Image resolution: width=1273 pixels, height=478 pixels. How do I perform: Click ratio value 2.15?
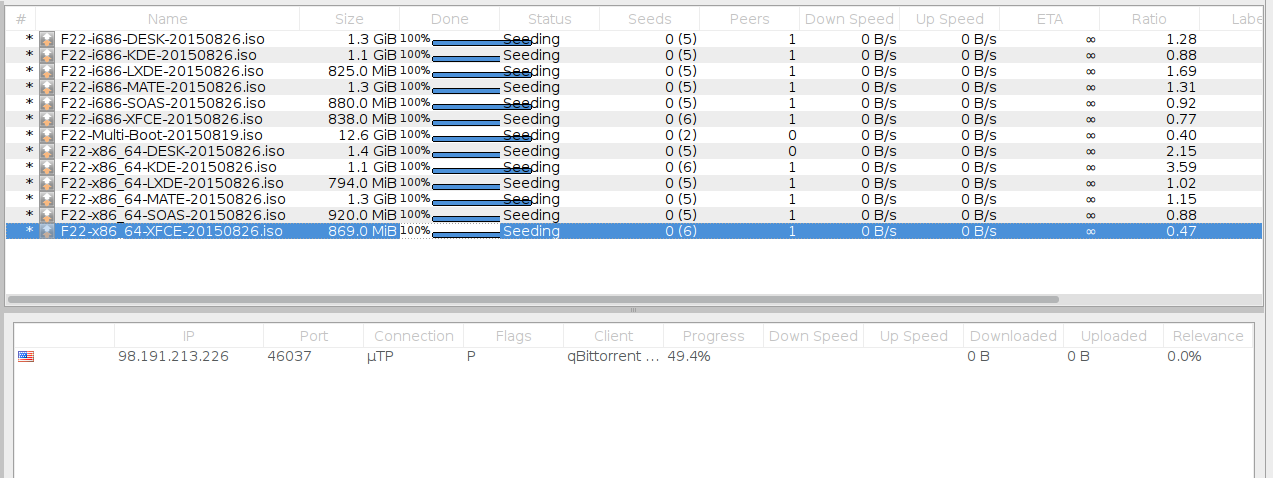click(1182, 151)
